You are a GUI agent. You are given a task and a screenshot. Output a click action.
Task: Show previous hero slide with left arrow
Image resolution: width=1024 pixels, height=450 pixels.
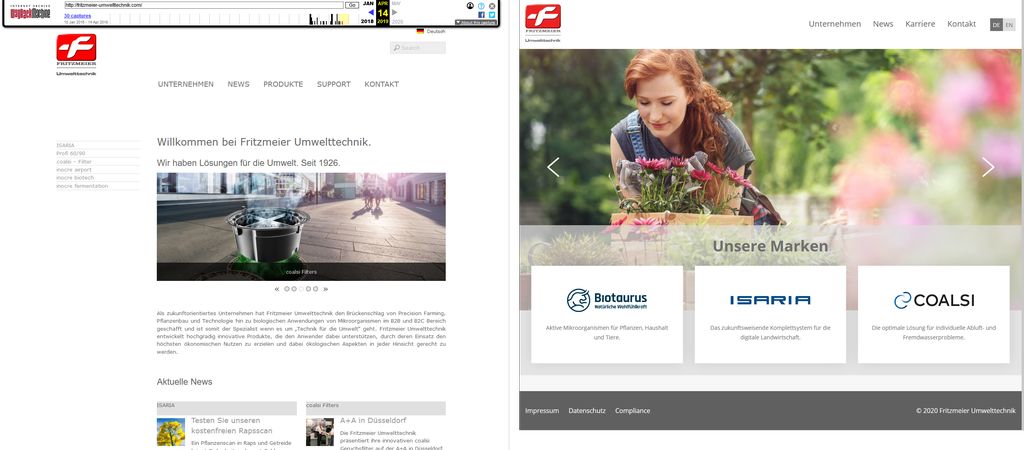pyautogui.click(x=553, y=167)
